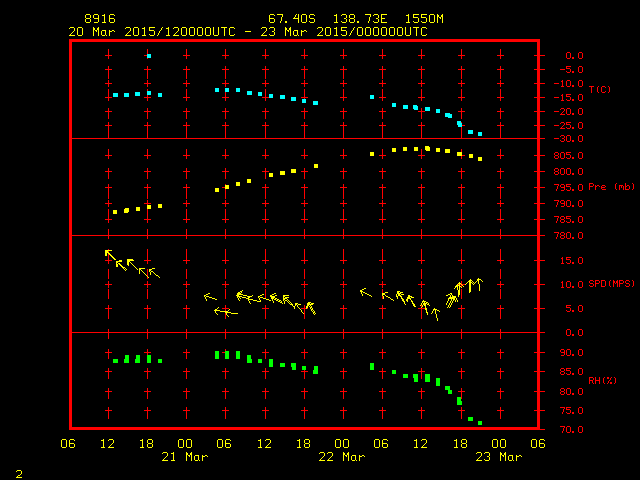
Task: Click the end time 23 Mar 2015/000000UTC
Action: [x=344, y=32]
